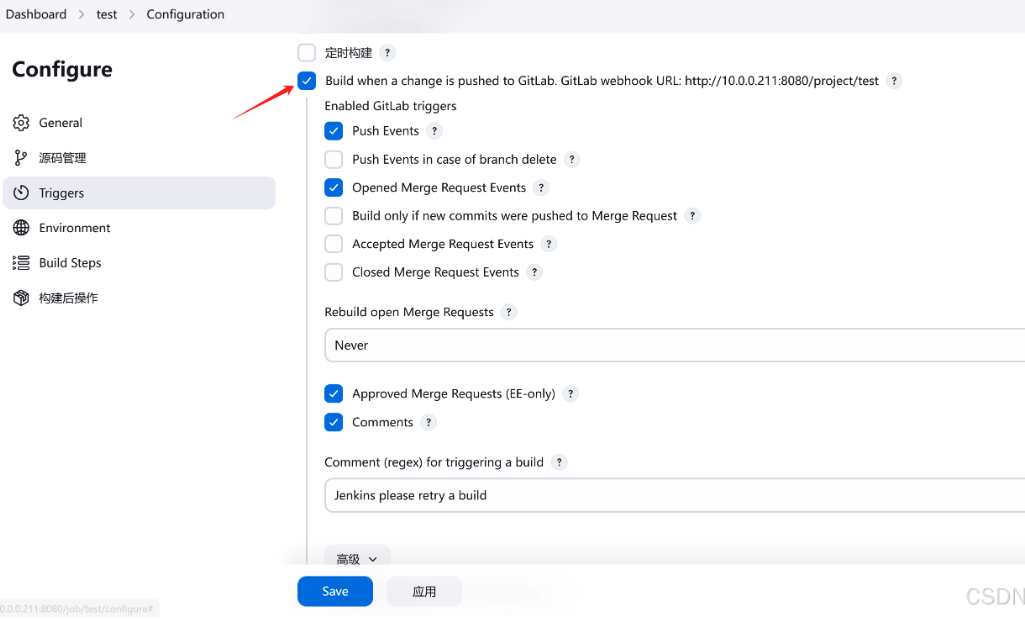The image size is (1025, 619).
Task: Click the 源码管理 branch icon
Action: [x=21, y=158]
